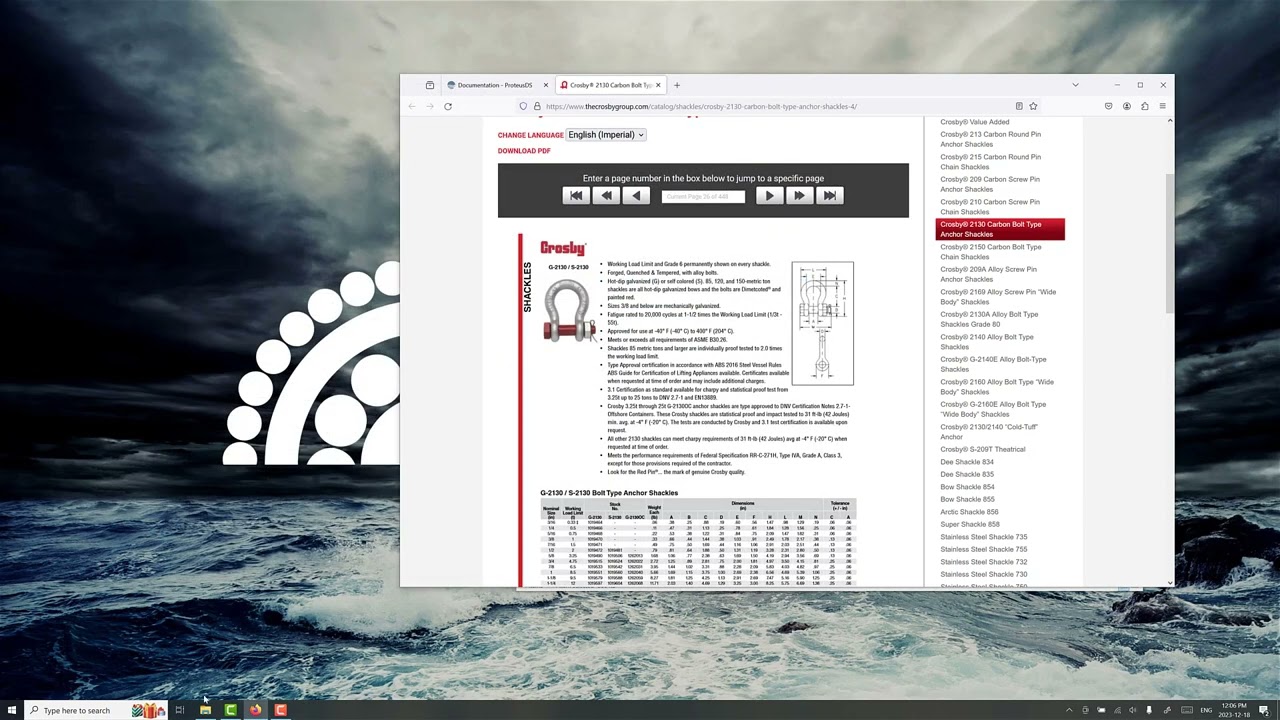Open a new browser tab
The height and width of the screenshot is (720, 1280).
click(x=677, y=85)
